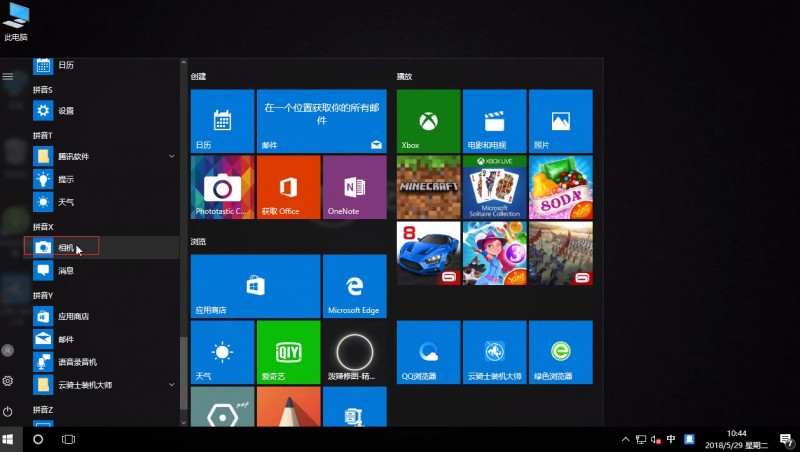This screenshot has height=452, width=800.
Task: Open the volume tray icon
Action: coord(656,439)
